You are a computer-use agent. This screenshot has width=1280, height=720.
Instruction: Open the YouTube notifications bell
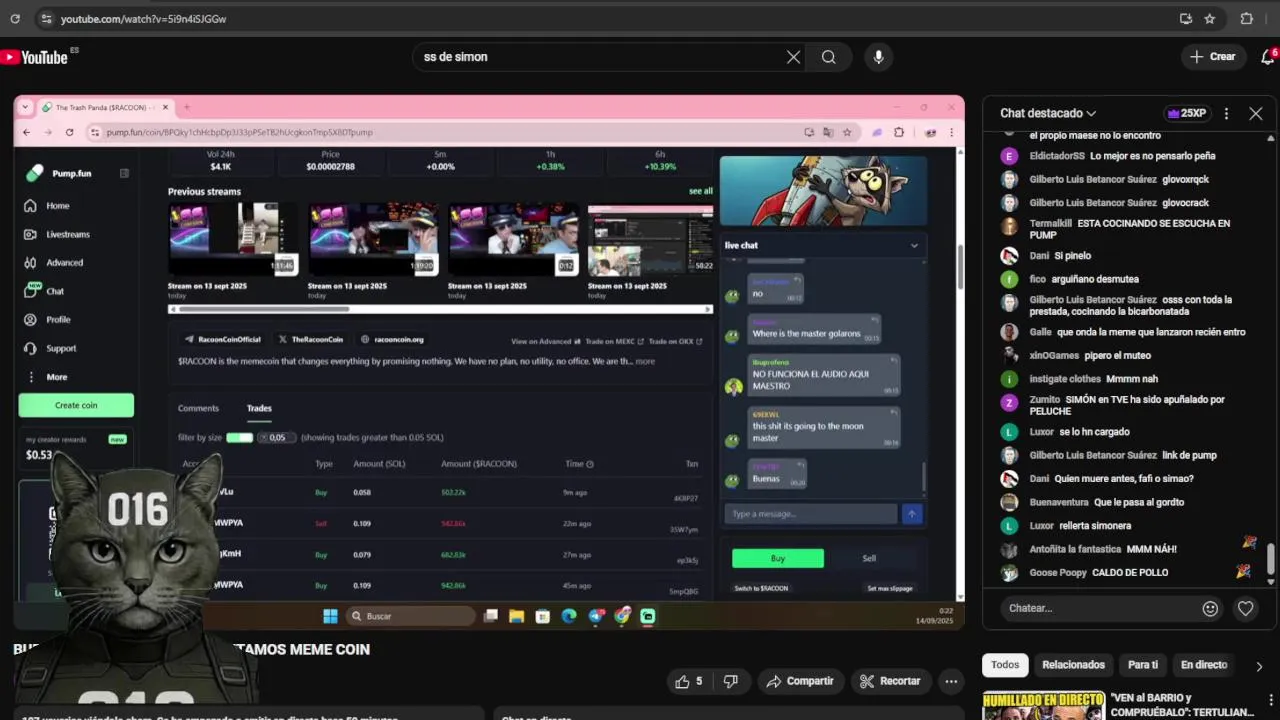pyautogui.click(x=1268, y=56)
